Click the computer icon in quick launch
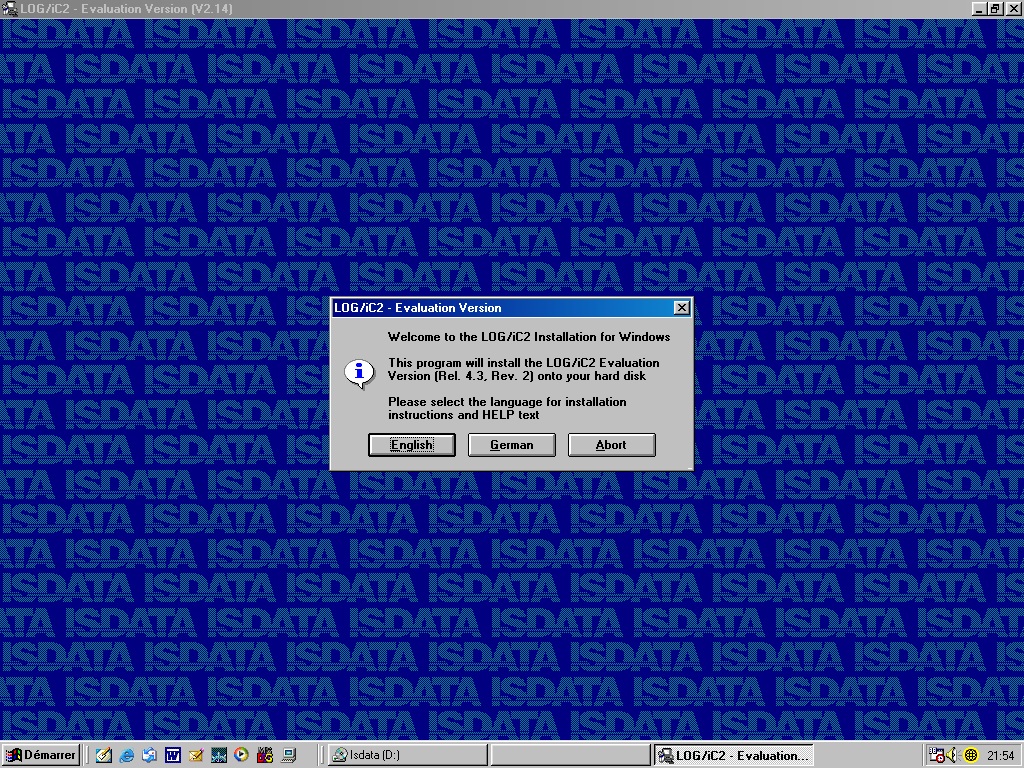1024x768 pixels. pos(288,755)
